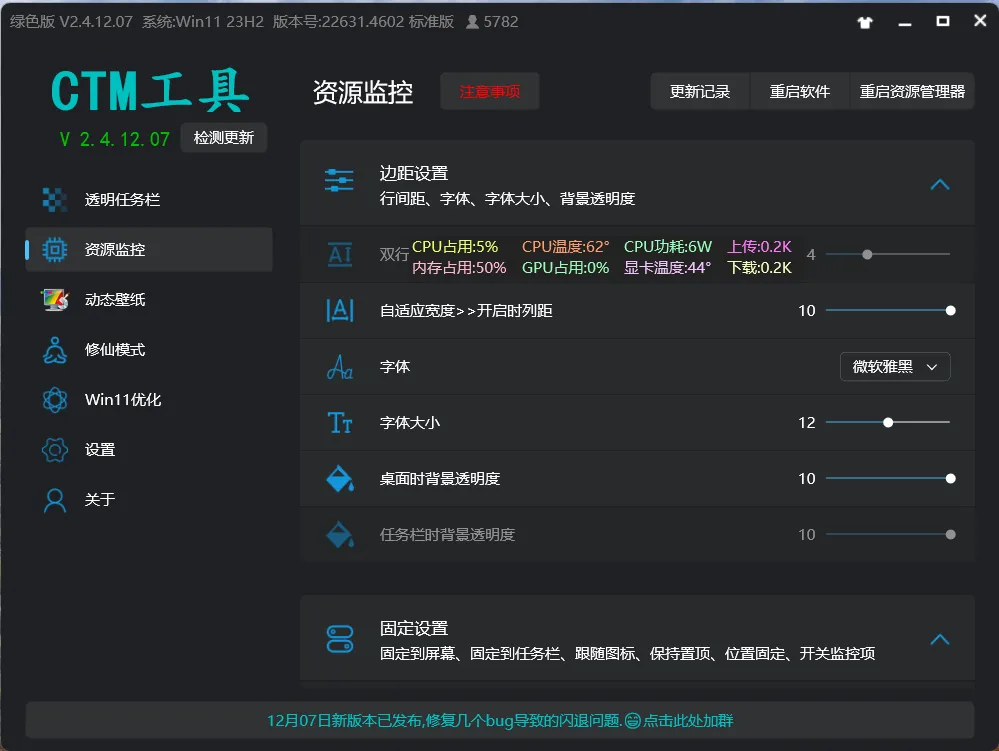Collapse the 固定设置 section chevron
The image size is (999, 751).
tap(940, 640)
